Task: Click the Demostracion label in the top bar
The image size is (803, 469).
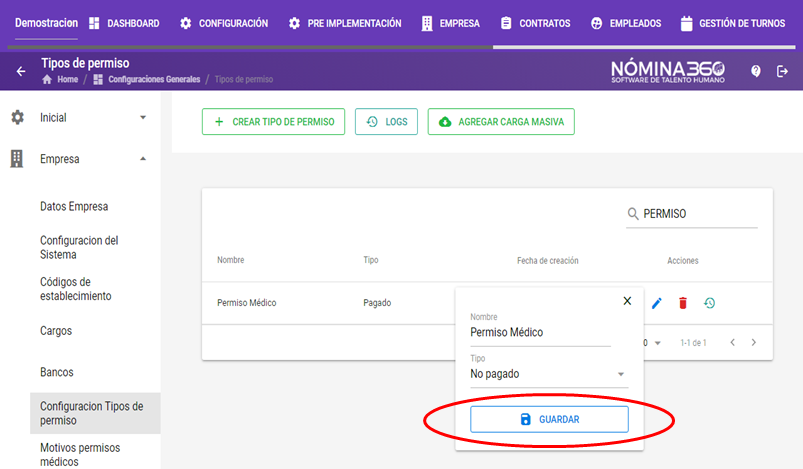Action: 46,23
